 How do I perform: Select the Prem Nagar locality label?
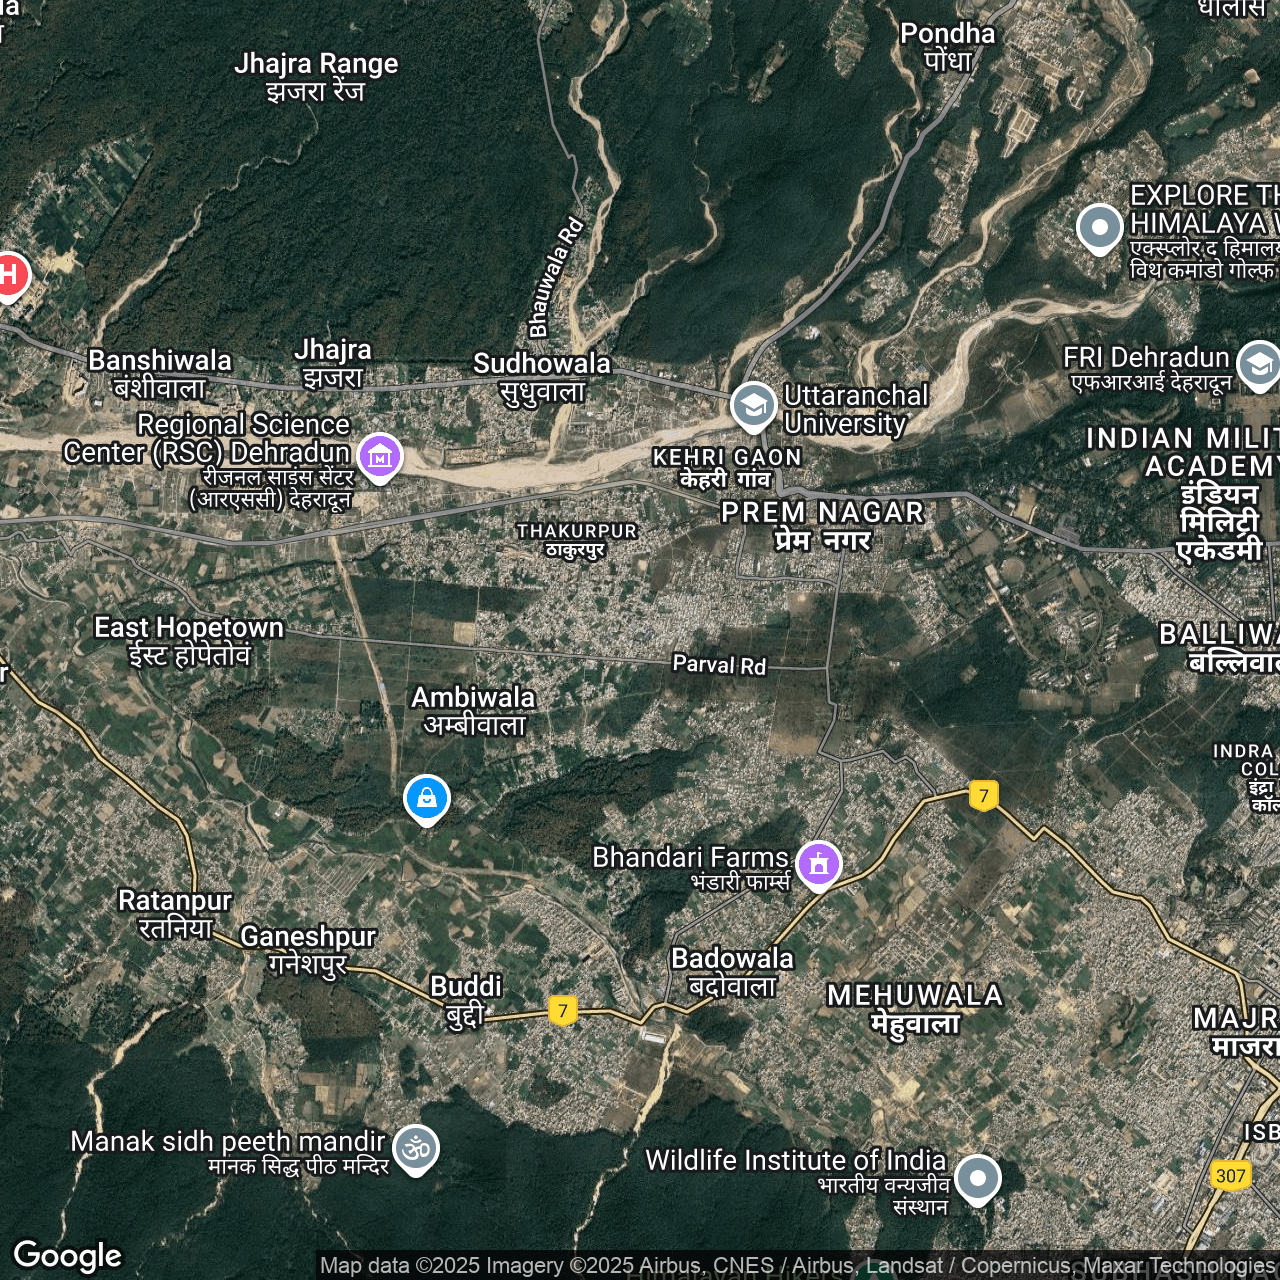[822, 524]
